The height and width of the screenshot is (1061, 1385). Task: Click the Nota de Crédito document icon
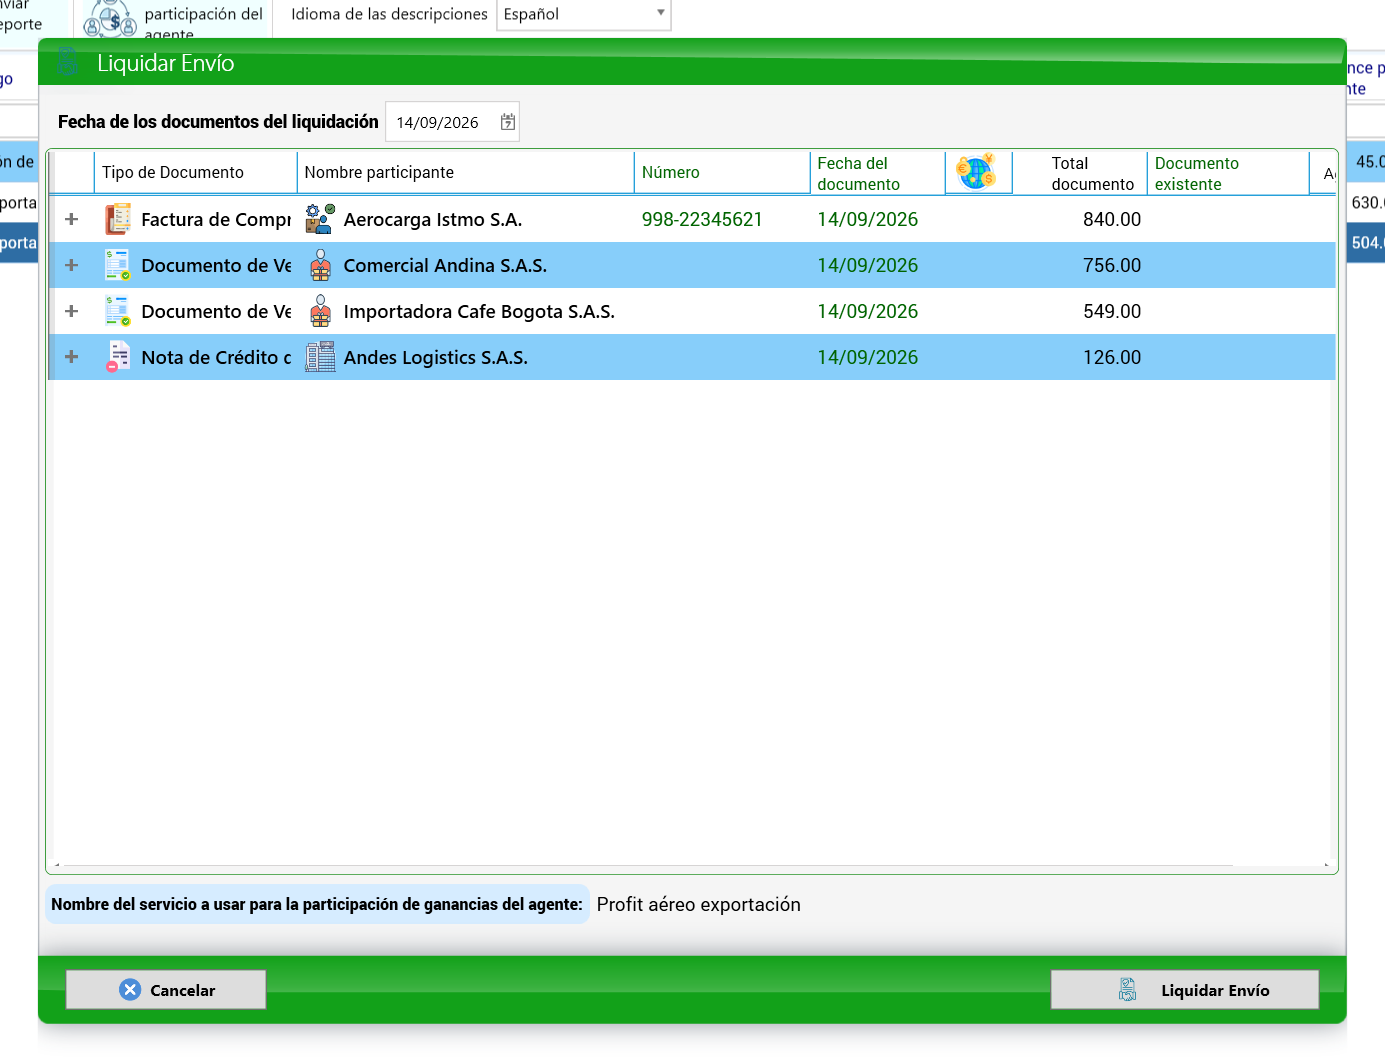[x=118, y=357]
